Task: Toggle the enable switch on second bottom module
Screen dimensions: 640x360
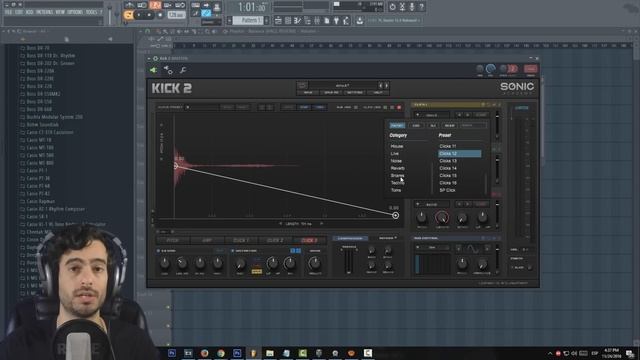Action: click(233, 251)
